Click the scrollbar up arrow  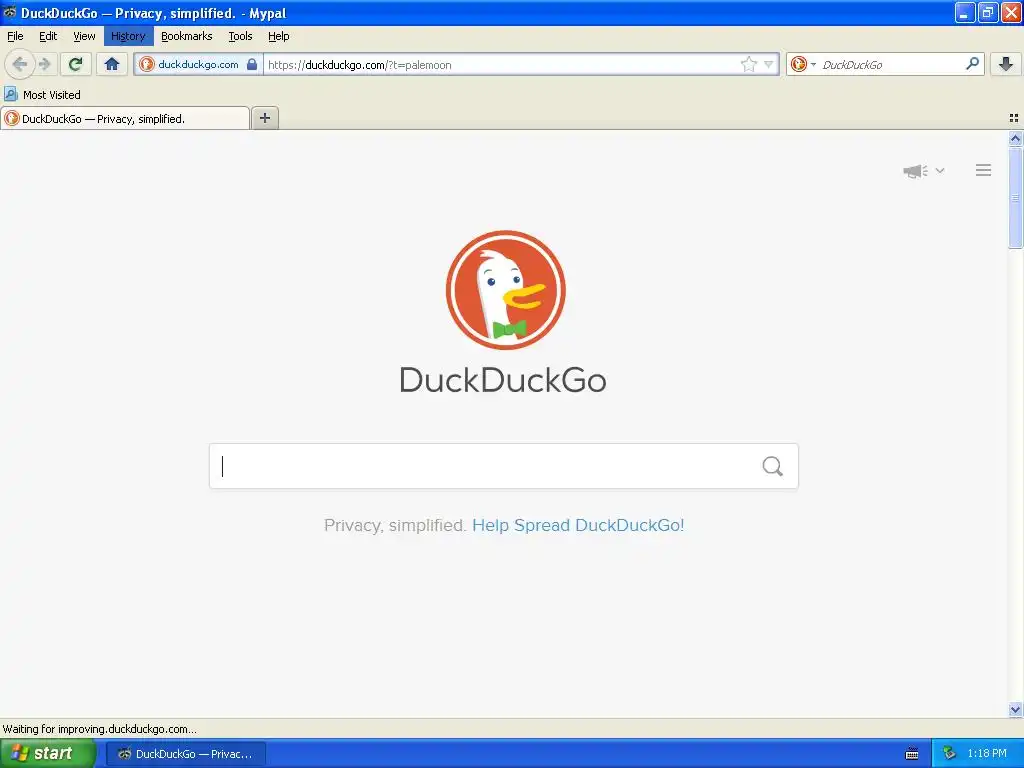1015,138
